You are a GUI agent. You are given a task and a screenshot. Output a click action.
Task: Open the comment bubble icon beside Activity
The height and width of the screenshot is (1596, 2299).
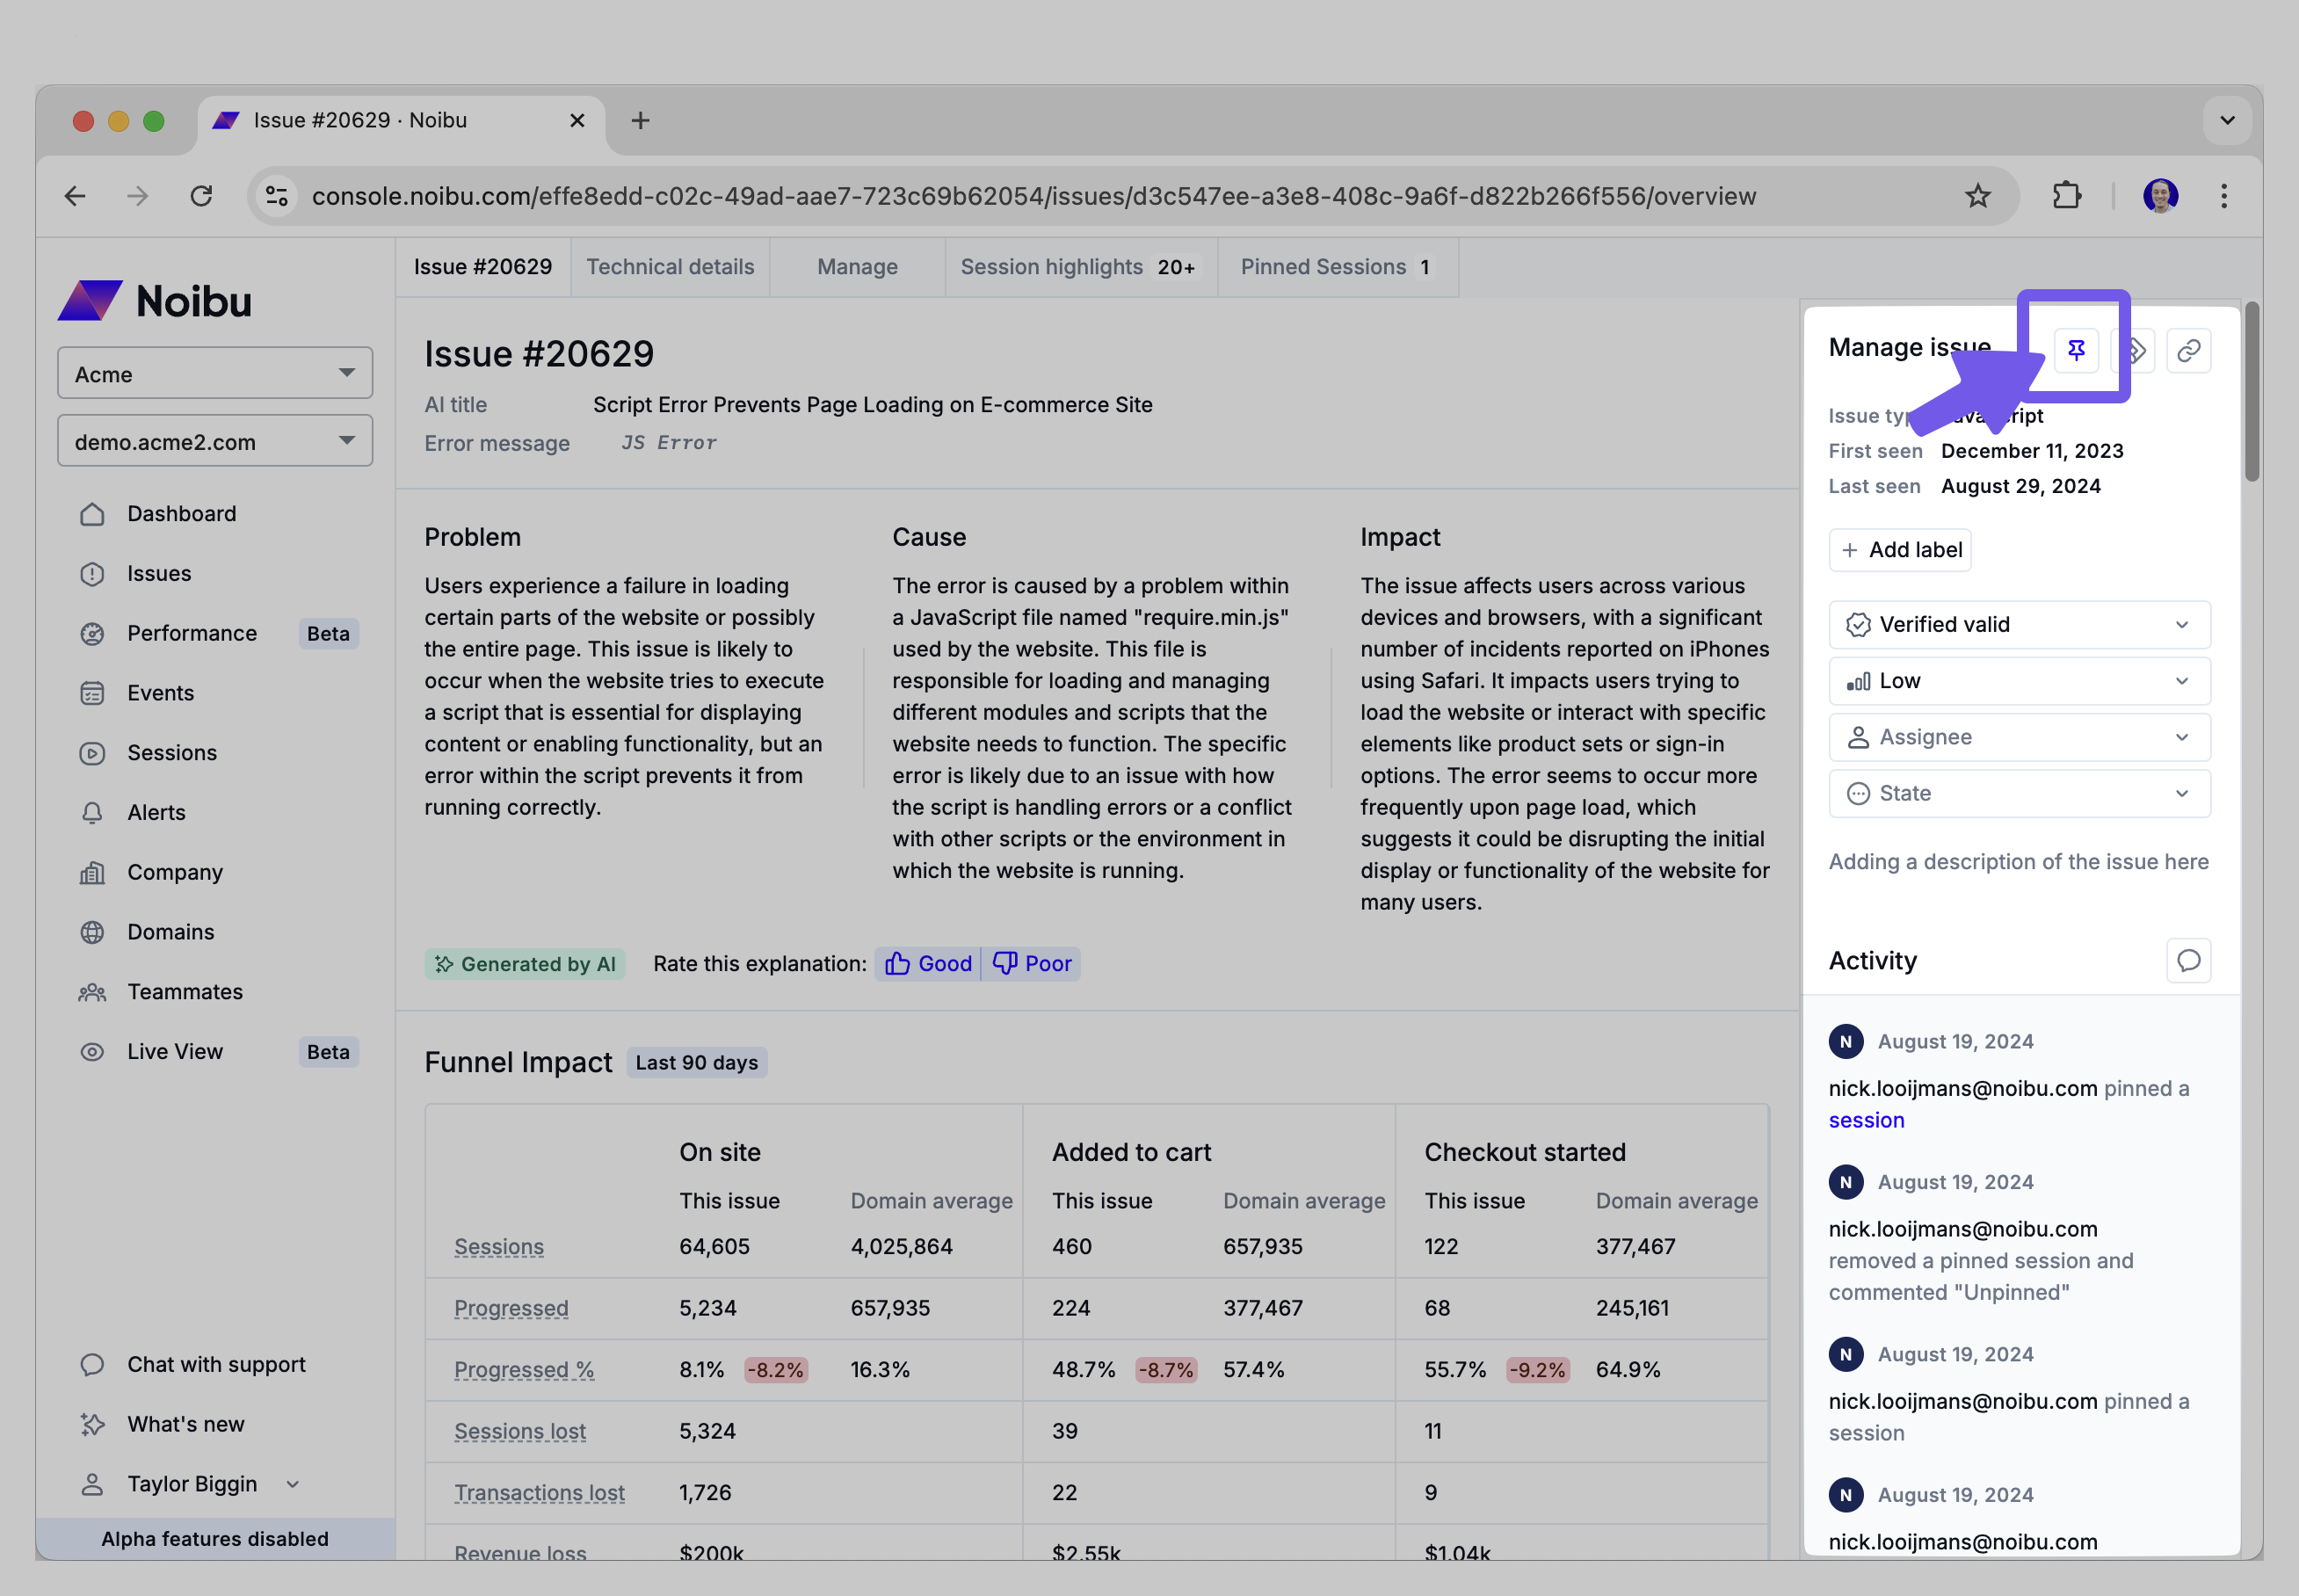click(x=2188, y=960)
